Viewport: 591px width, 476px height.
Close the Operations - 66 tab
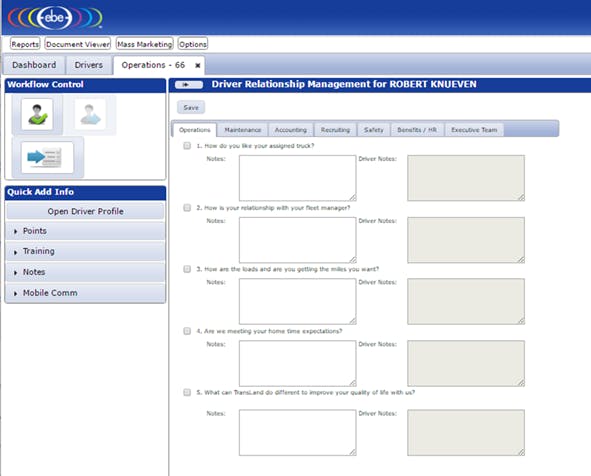point(198,66)
